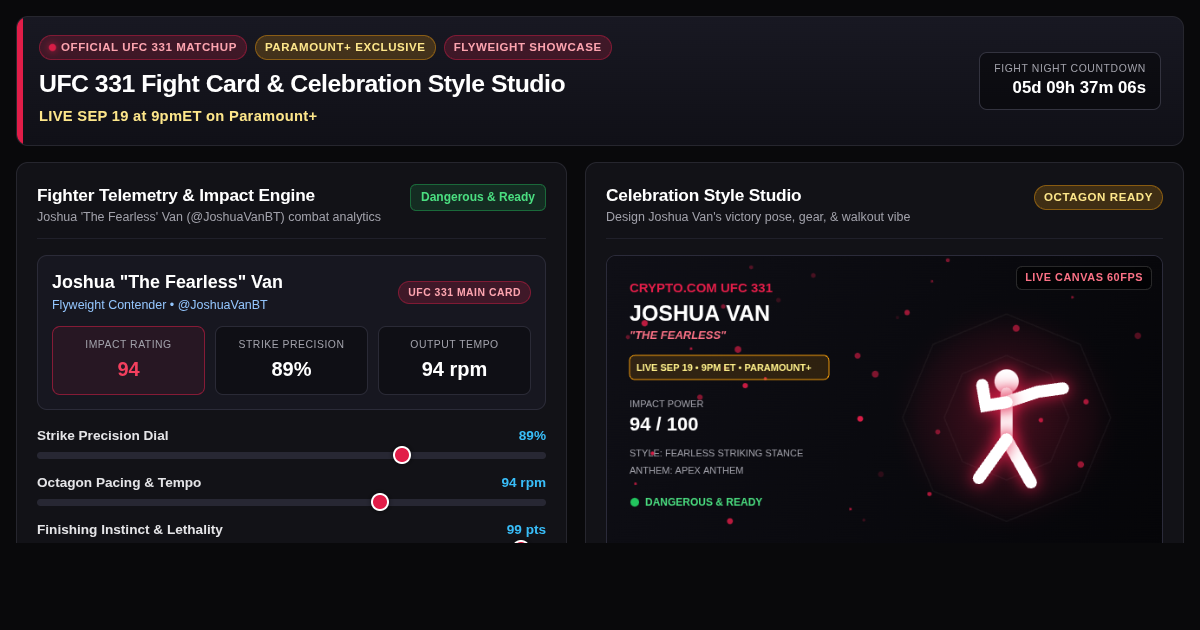This screenshot has height=630, width=1200.
Task: Click the 99 pts lethality value
Action: (526, 530)
